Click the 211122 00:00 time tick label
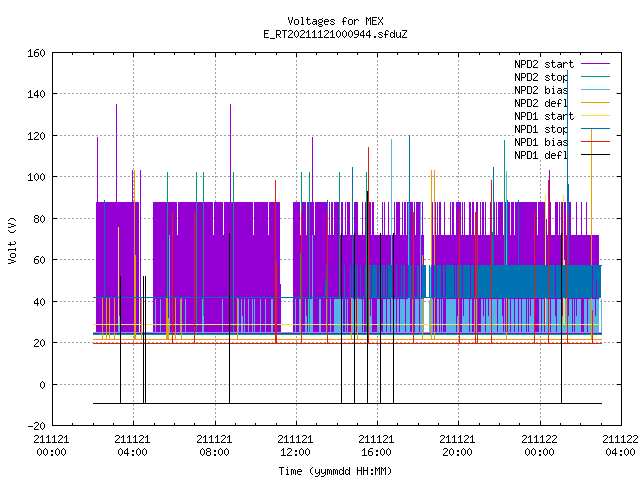 point(540,446)
